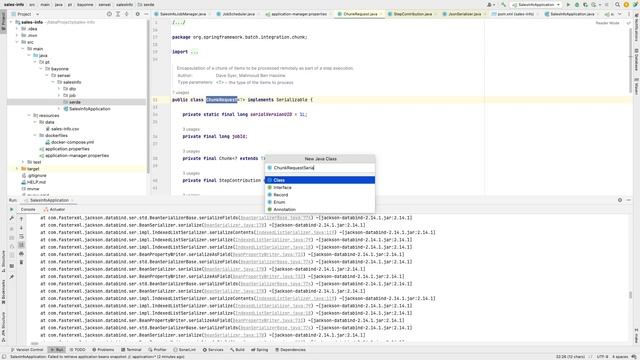
Task: Toggle scroll-to-end icon in console toolbar
Action: [x=21, y=245]
